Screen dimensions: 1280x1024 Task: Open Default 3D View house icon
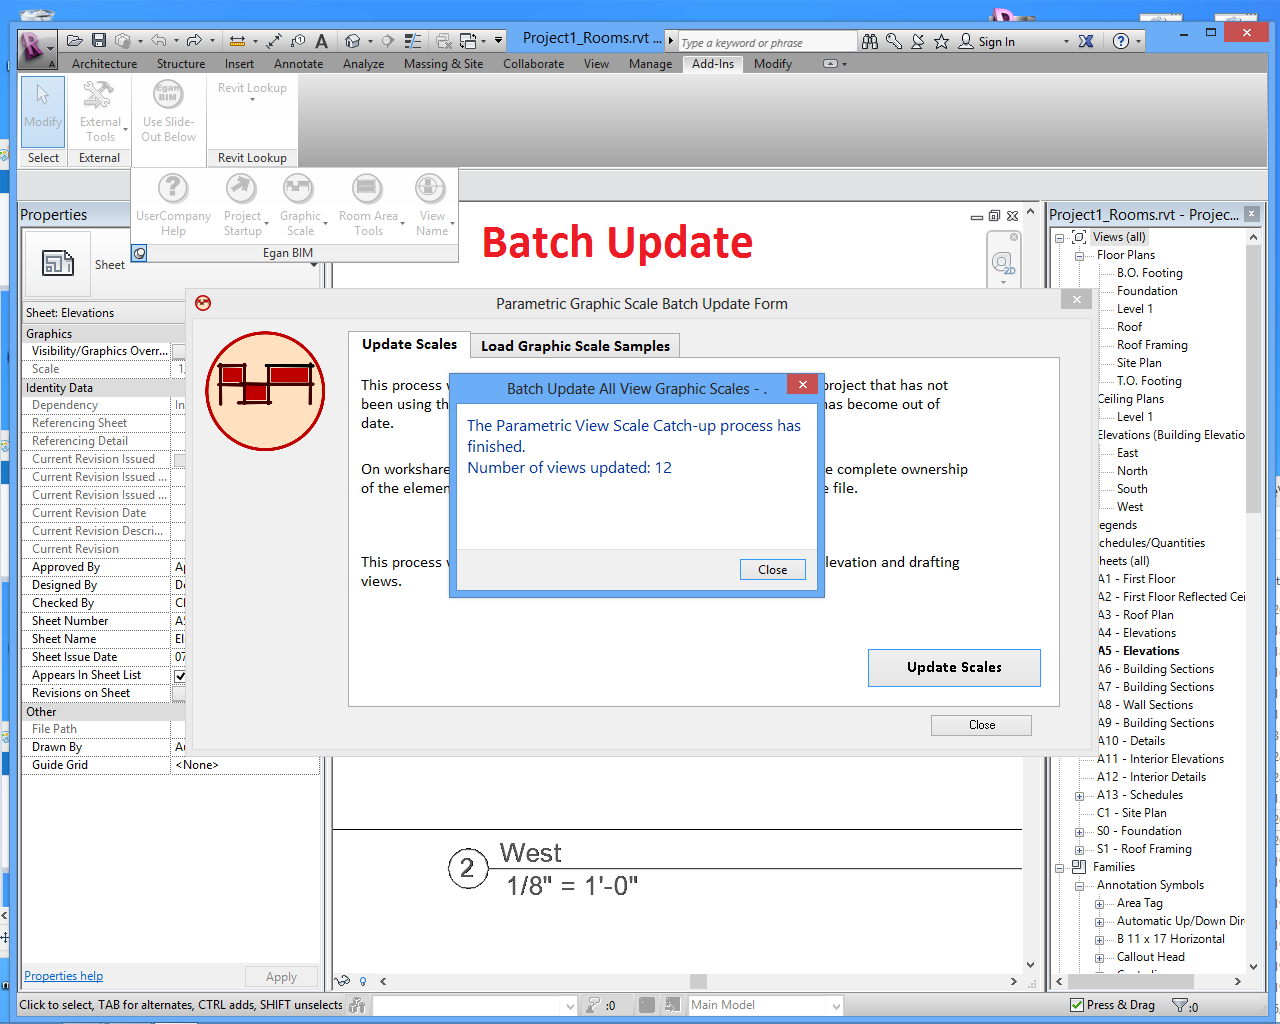pyautogui.click(x=352, y=41)
